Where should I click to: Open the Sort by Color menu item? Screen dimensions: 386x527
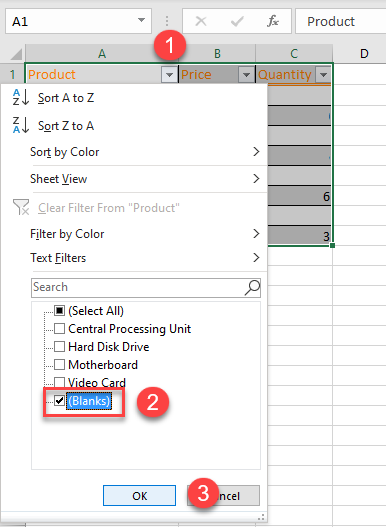click(x=134, y=152)
